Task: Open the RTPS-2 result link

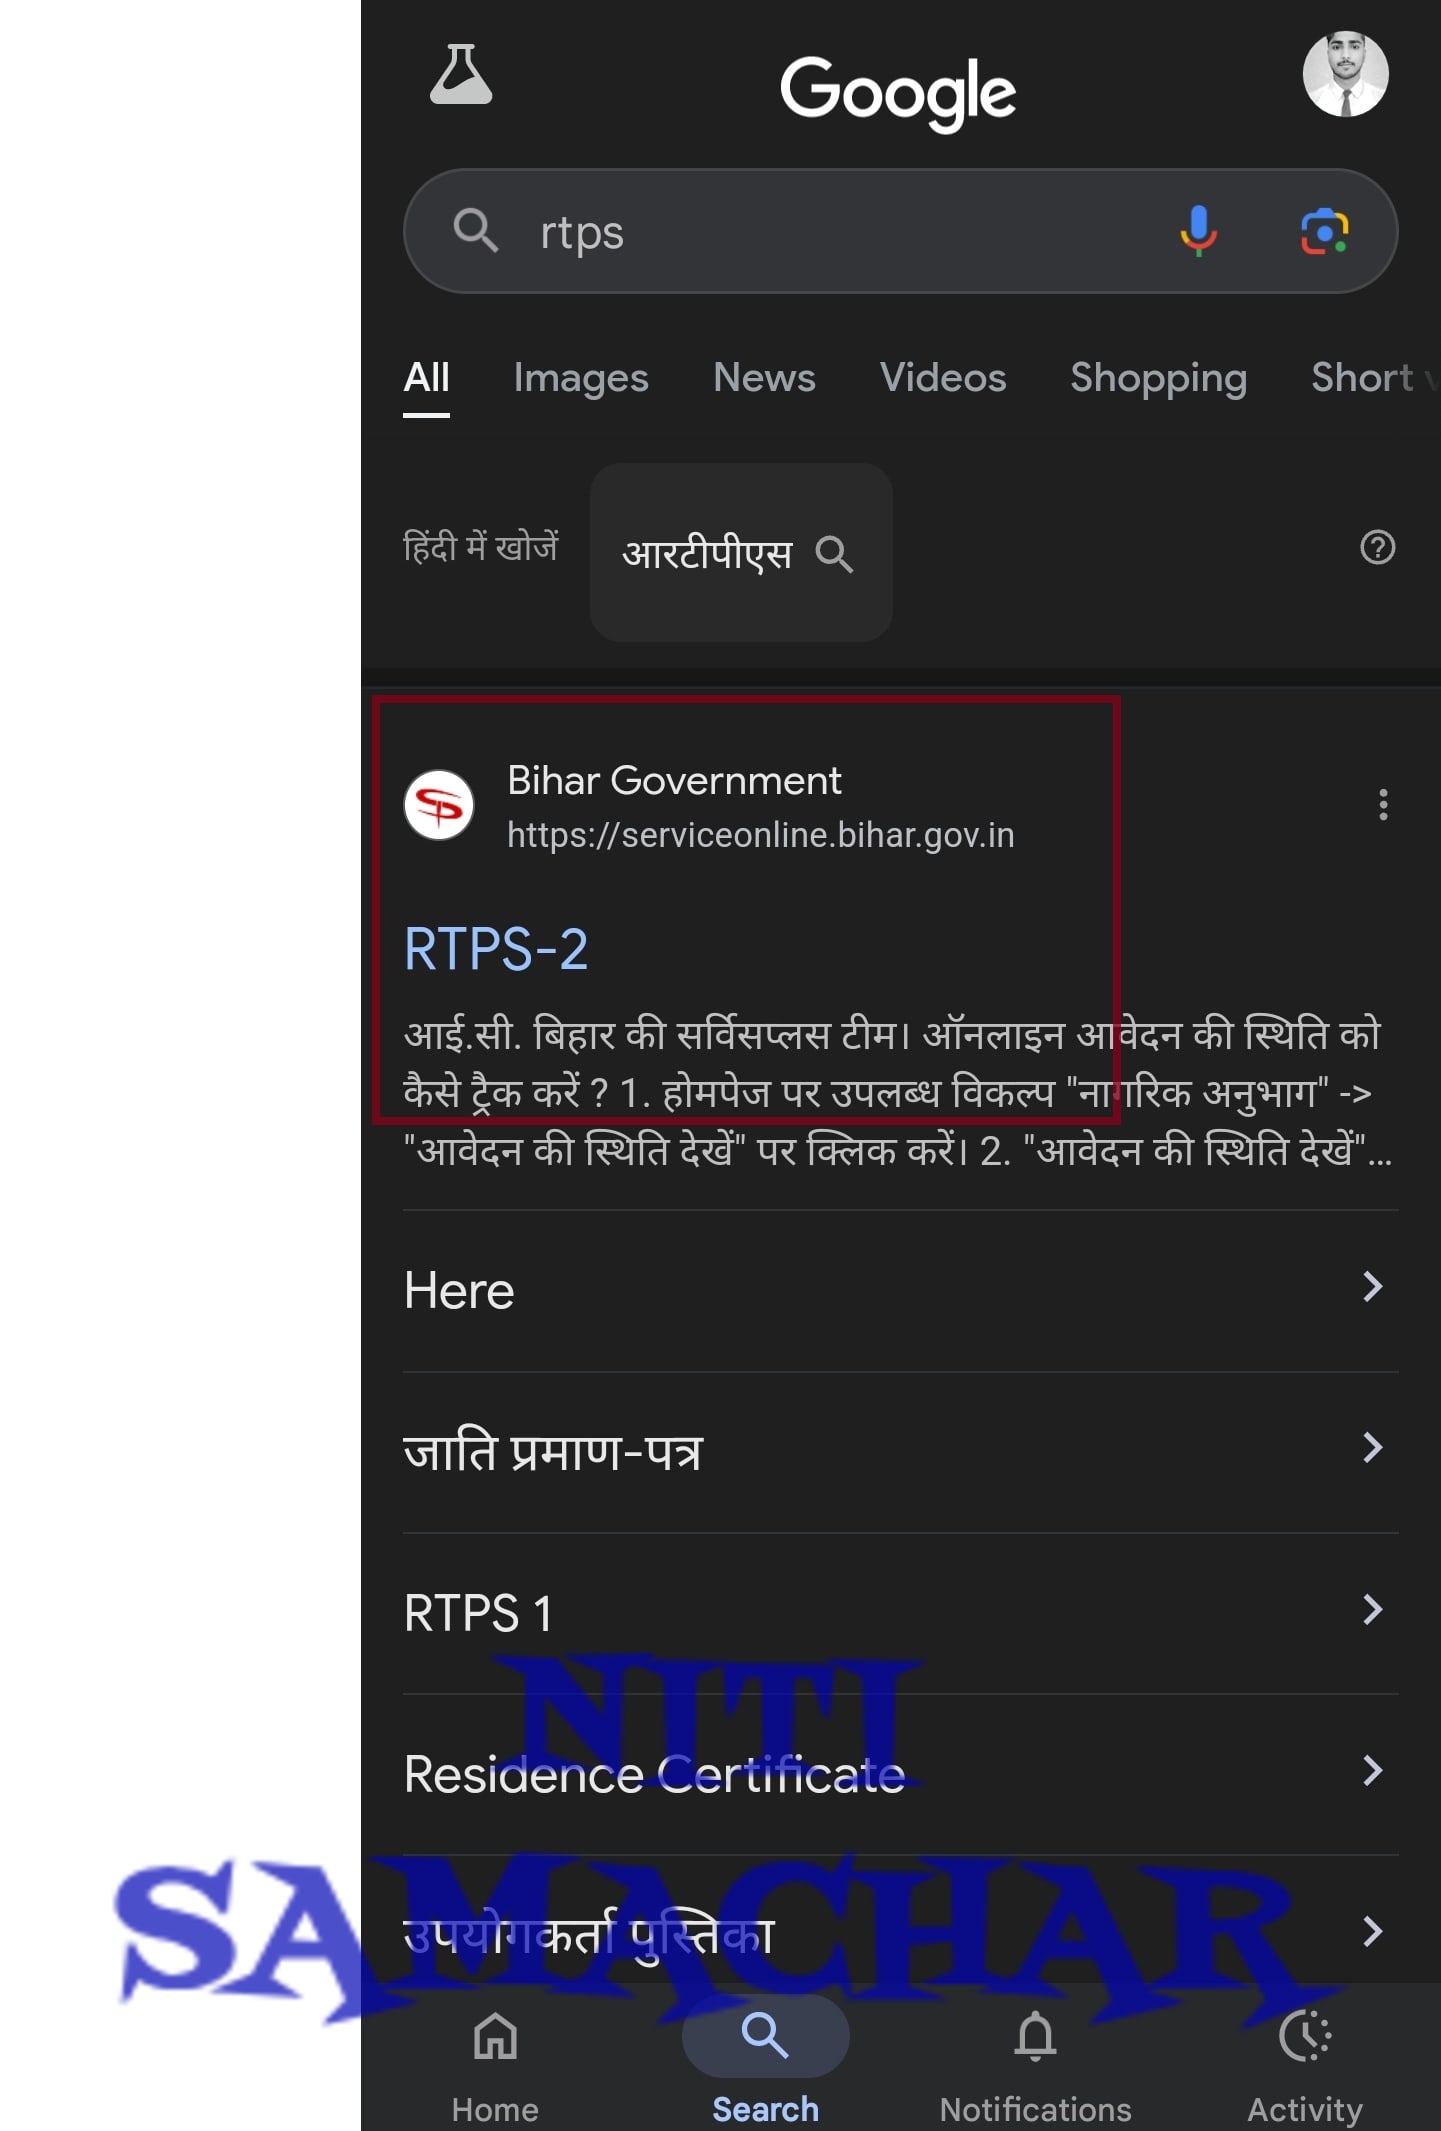Action: point(496,949)
